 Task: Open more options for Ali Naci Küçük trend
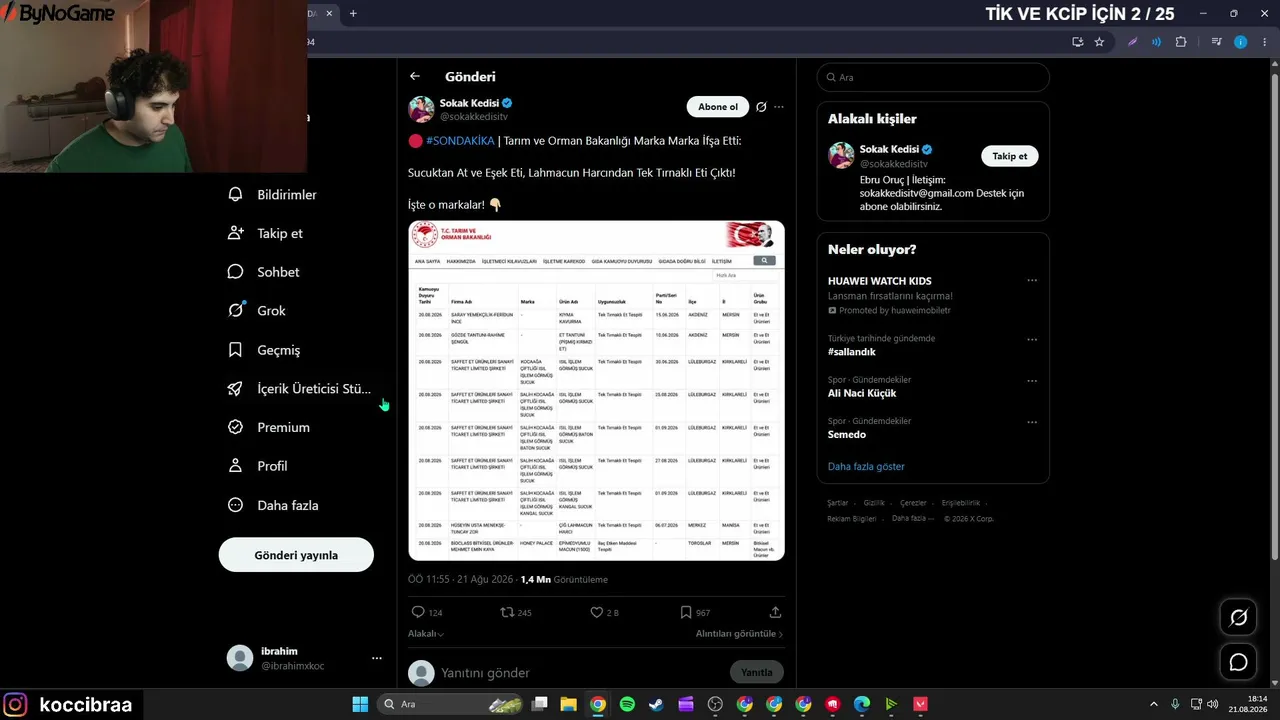[x=1032, y=381]
